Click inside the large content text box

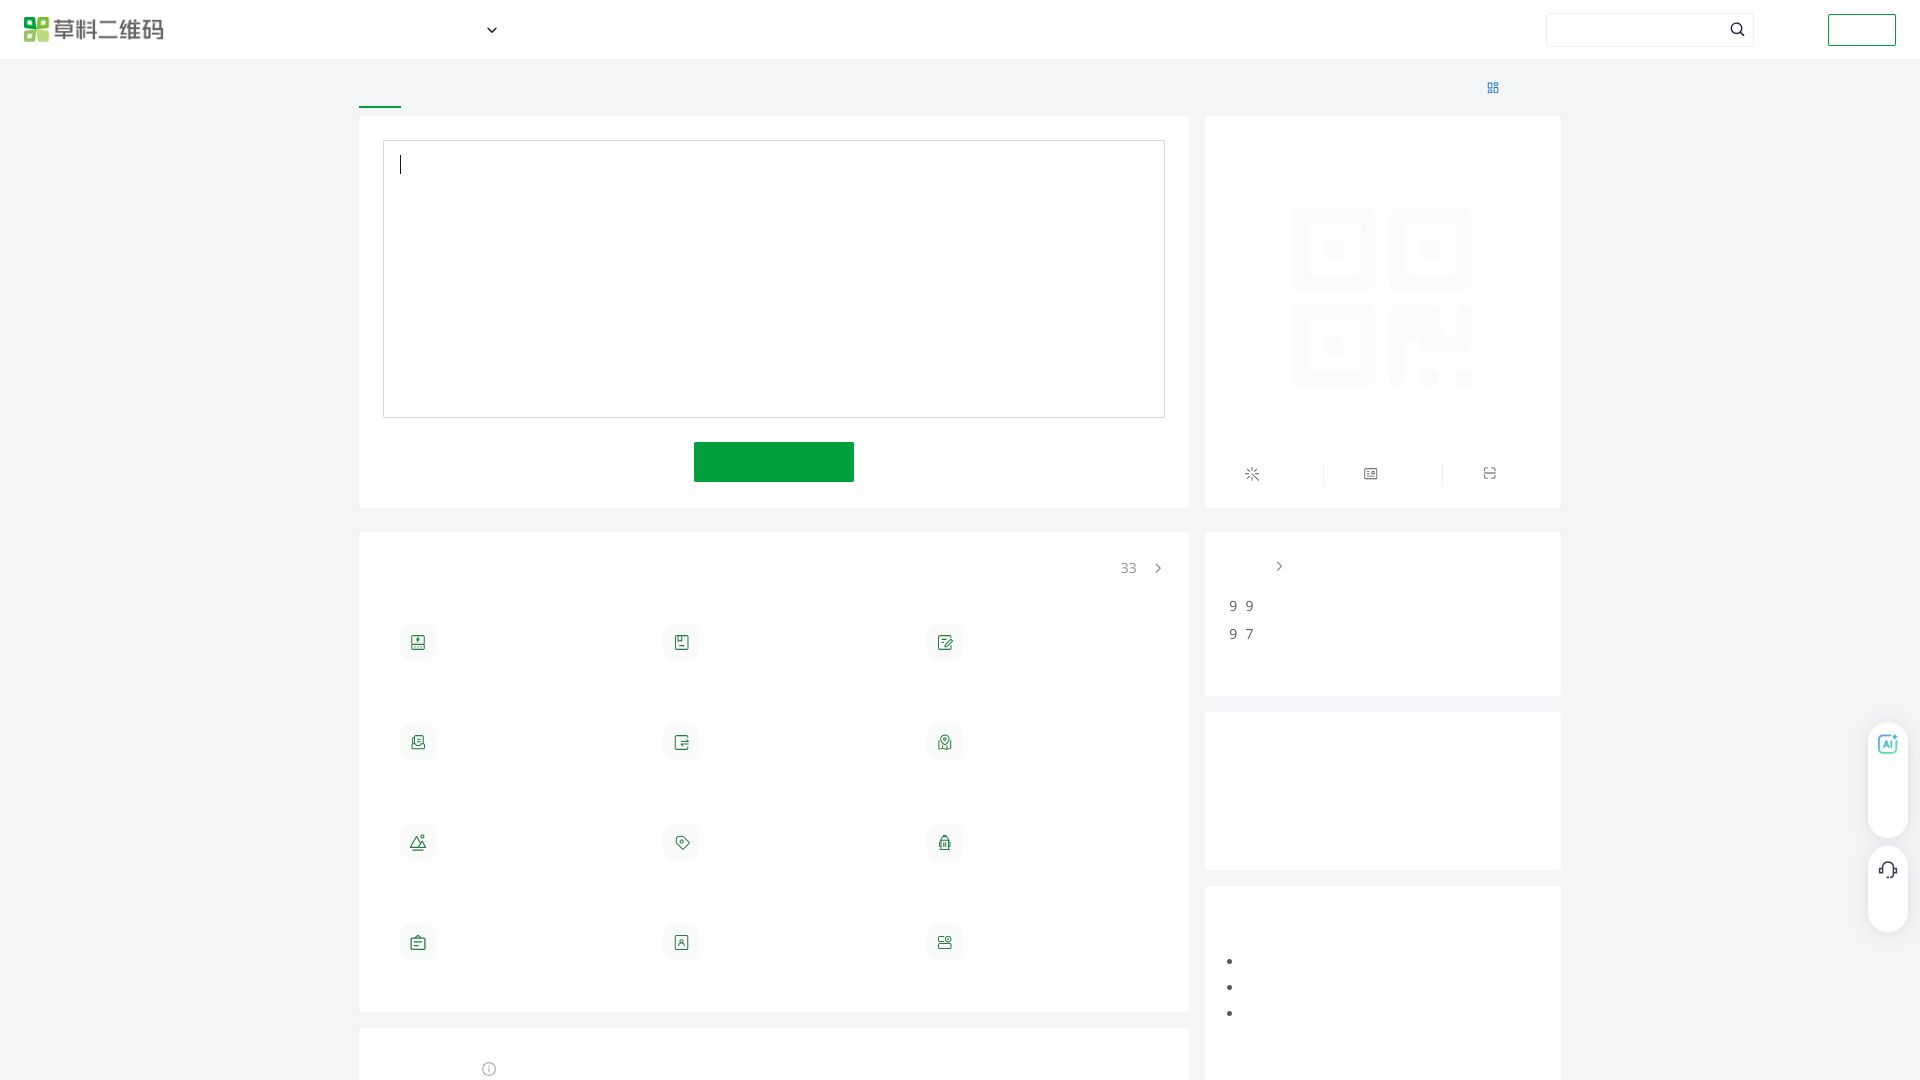point(774,279)
